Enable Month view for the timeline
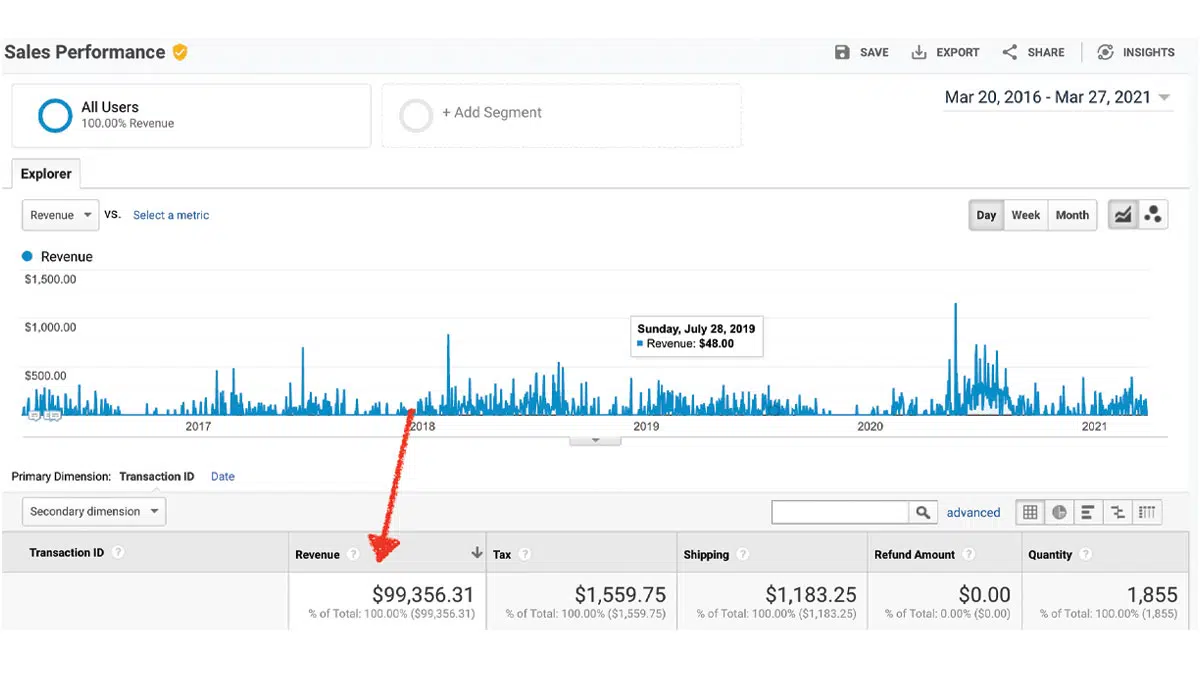 tap(1071, 214)
